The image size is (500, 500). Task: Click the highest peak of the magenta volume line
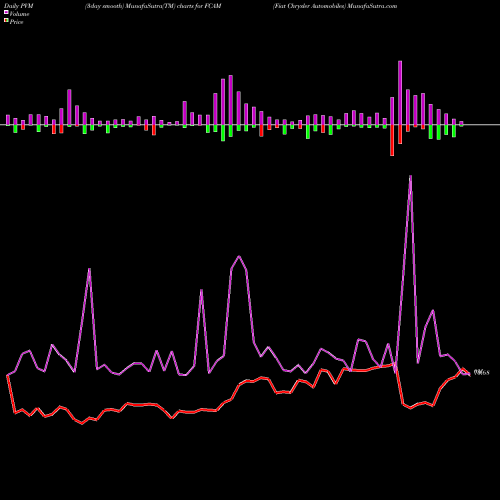point(410,176)
